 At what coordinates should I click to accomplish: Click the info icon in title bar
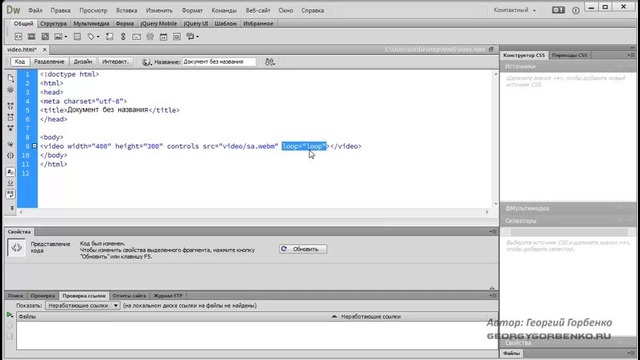coord(576,10)
